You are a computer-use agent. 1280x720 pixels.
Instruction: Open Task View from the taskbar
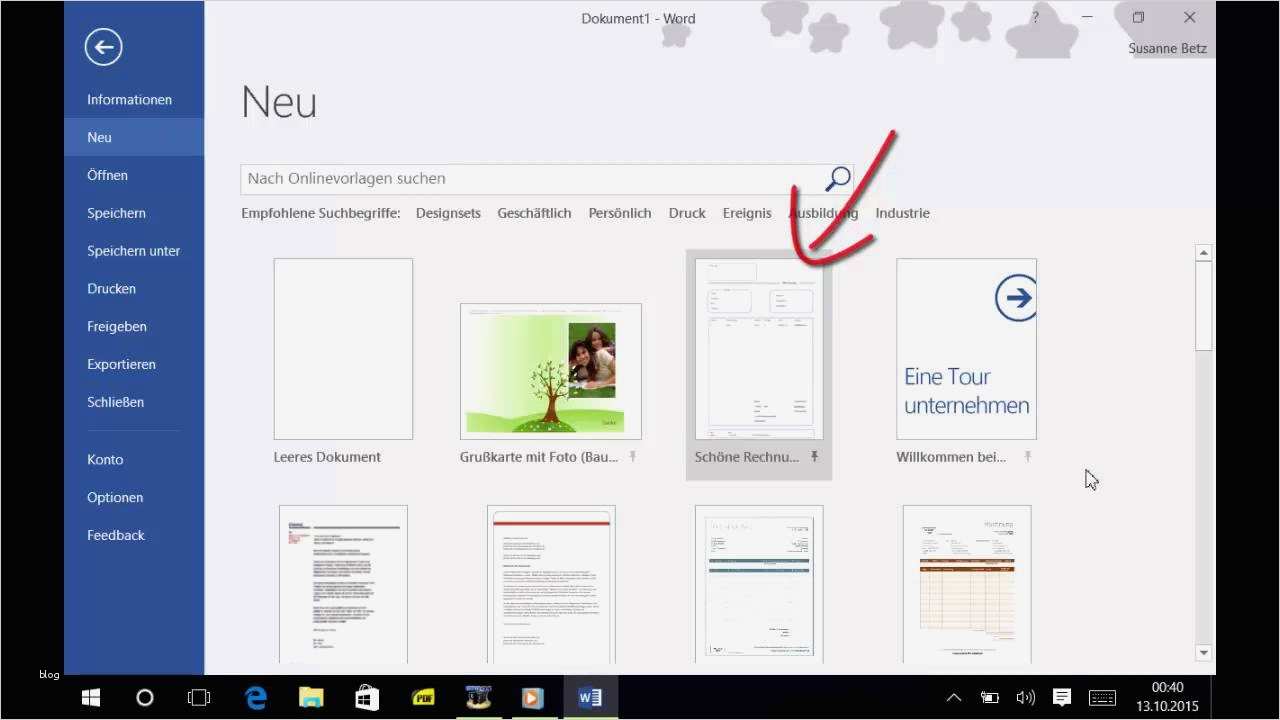(x=199, y=697)
